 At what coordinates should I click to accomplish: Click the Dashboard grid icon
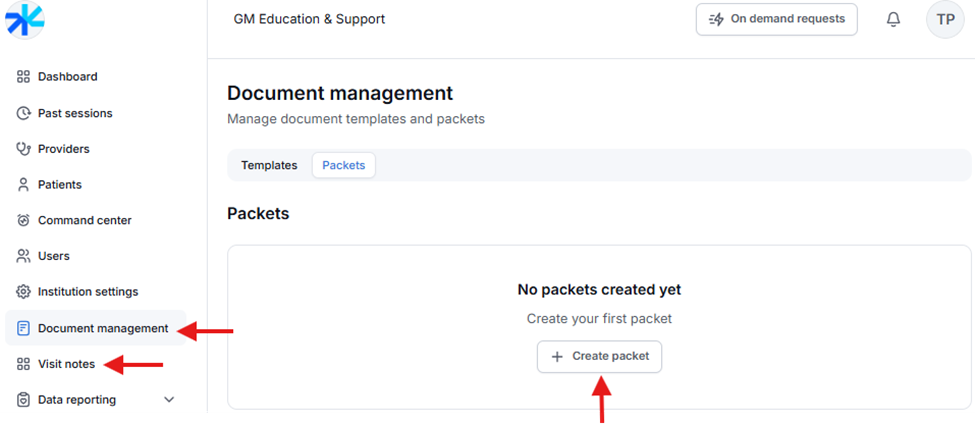coord(24,77)
